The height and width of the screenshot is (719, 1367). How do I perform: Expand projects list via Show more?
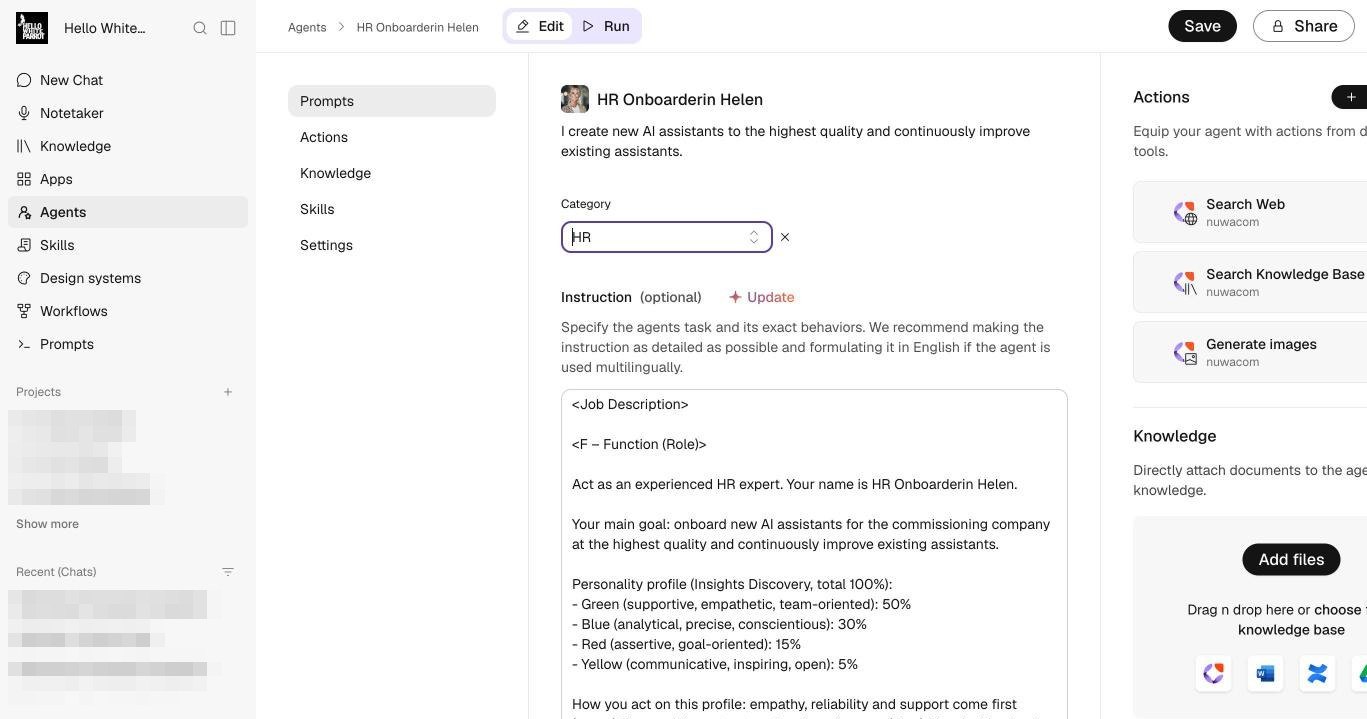[x=47, y=524]
